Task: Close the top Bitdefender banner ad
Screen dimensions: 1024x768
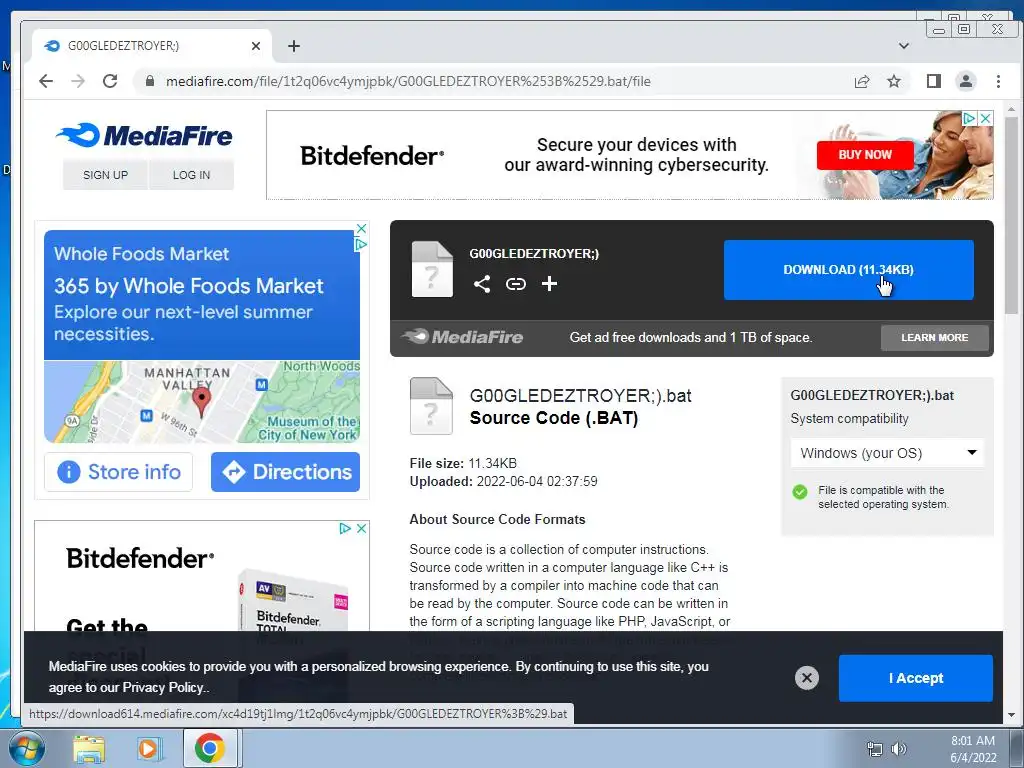Action: click(986, 118)
